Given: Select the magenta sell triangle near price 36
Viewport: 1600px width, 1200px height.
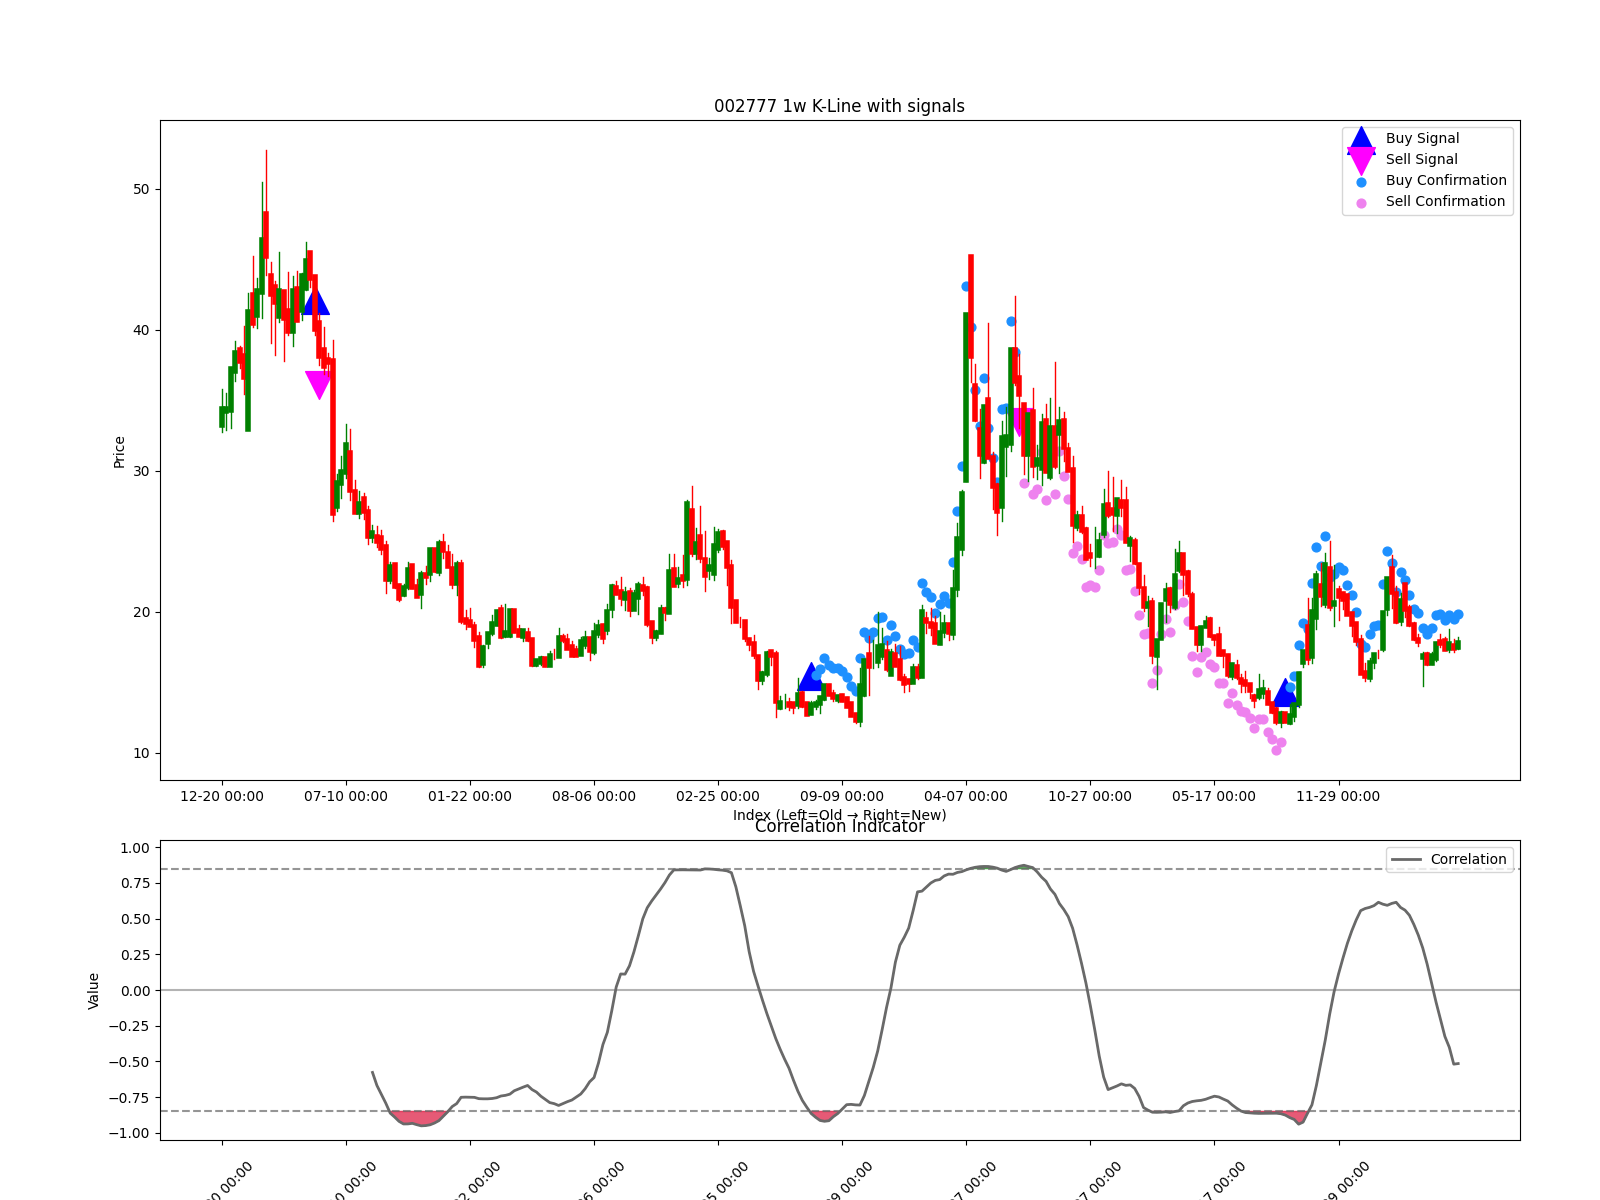Looking at the screenshot, I should click(x=319, y=385).
